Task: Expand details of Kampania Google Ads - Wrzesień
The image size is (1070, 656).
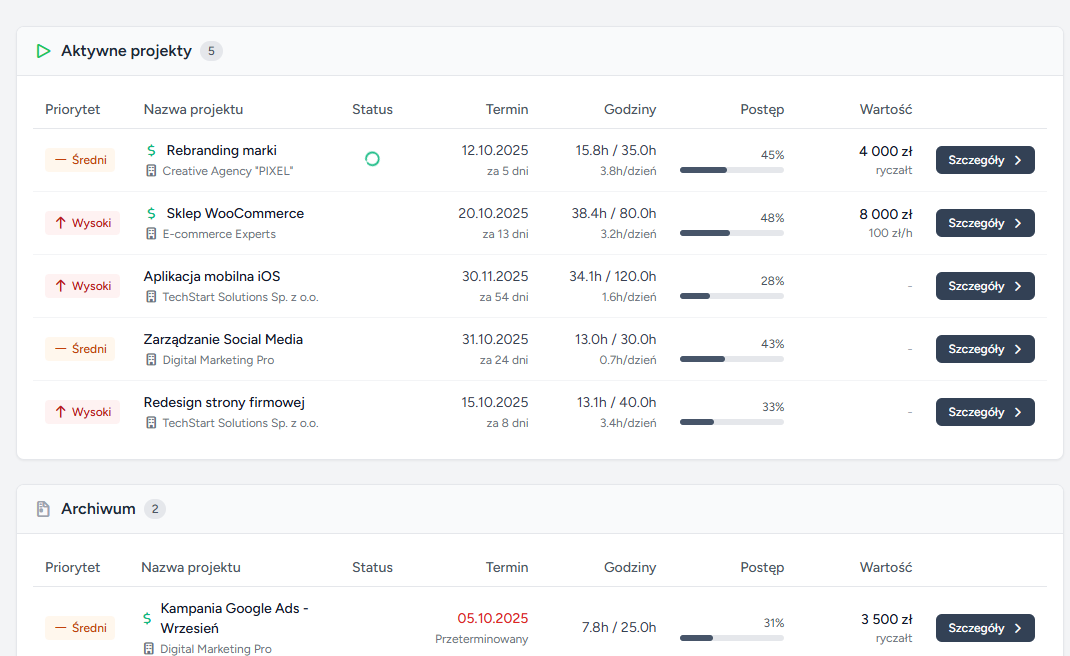Action: click(x=984, y=628)
